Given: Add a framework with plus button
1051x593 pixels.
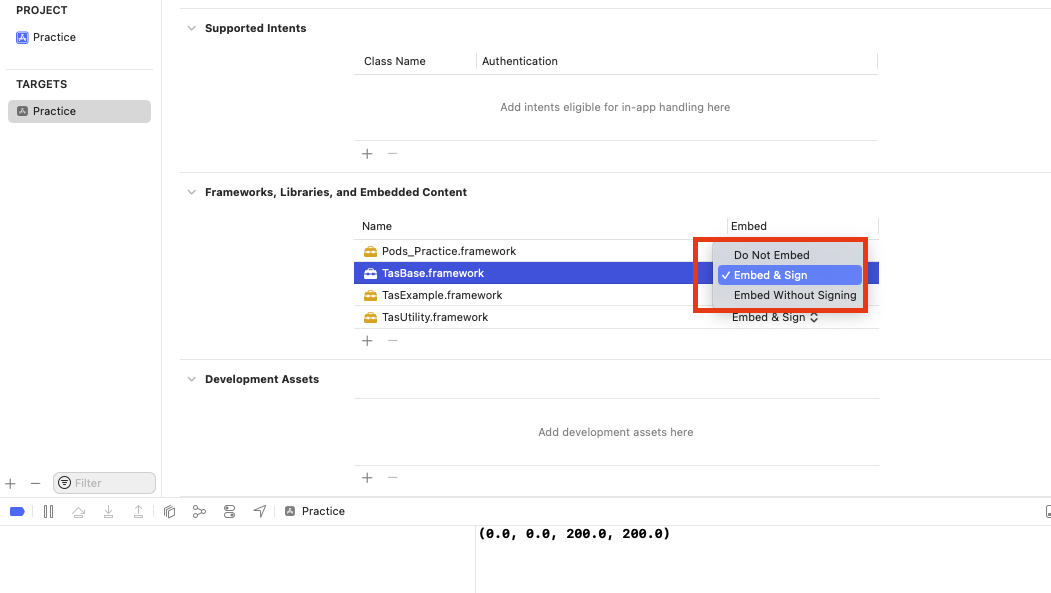Looking at the screenshot, I should tap(367, 341).
